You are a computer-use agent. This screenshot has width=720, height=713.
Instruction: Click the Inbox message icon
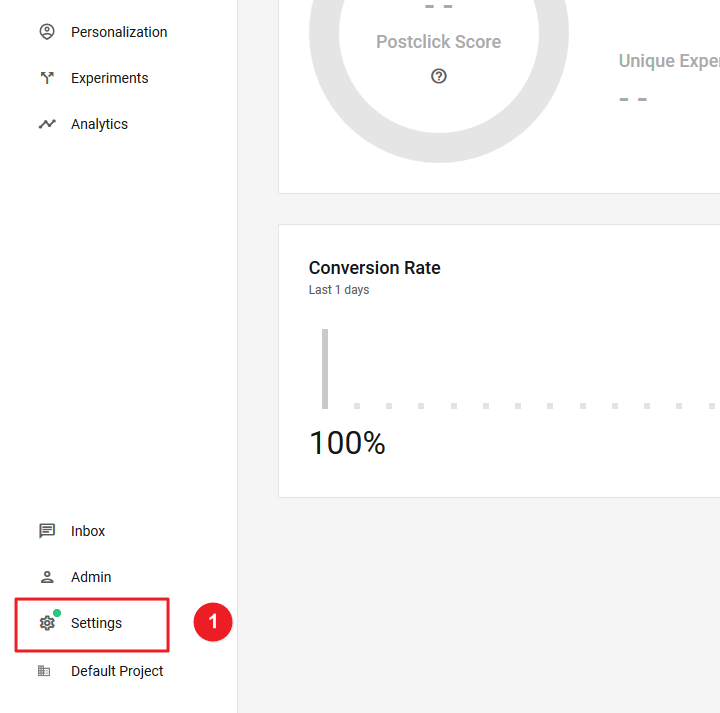47,531
